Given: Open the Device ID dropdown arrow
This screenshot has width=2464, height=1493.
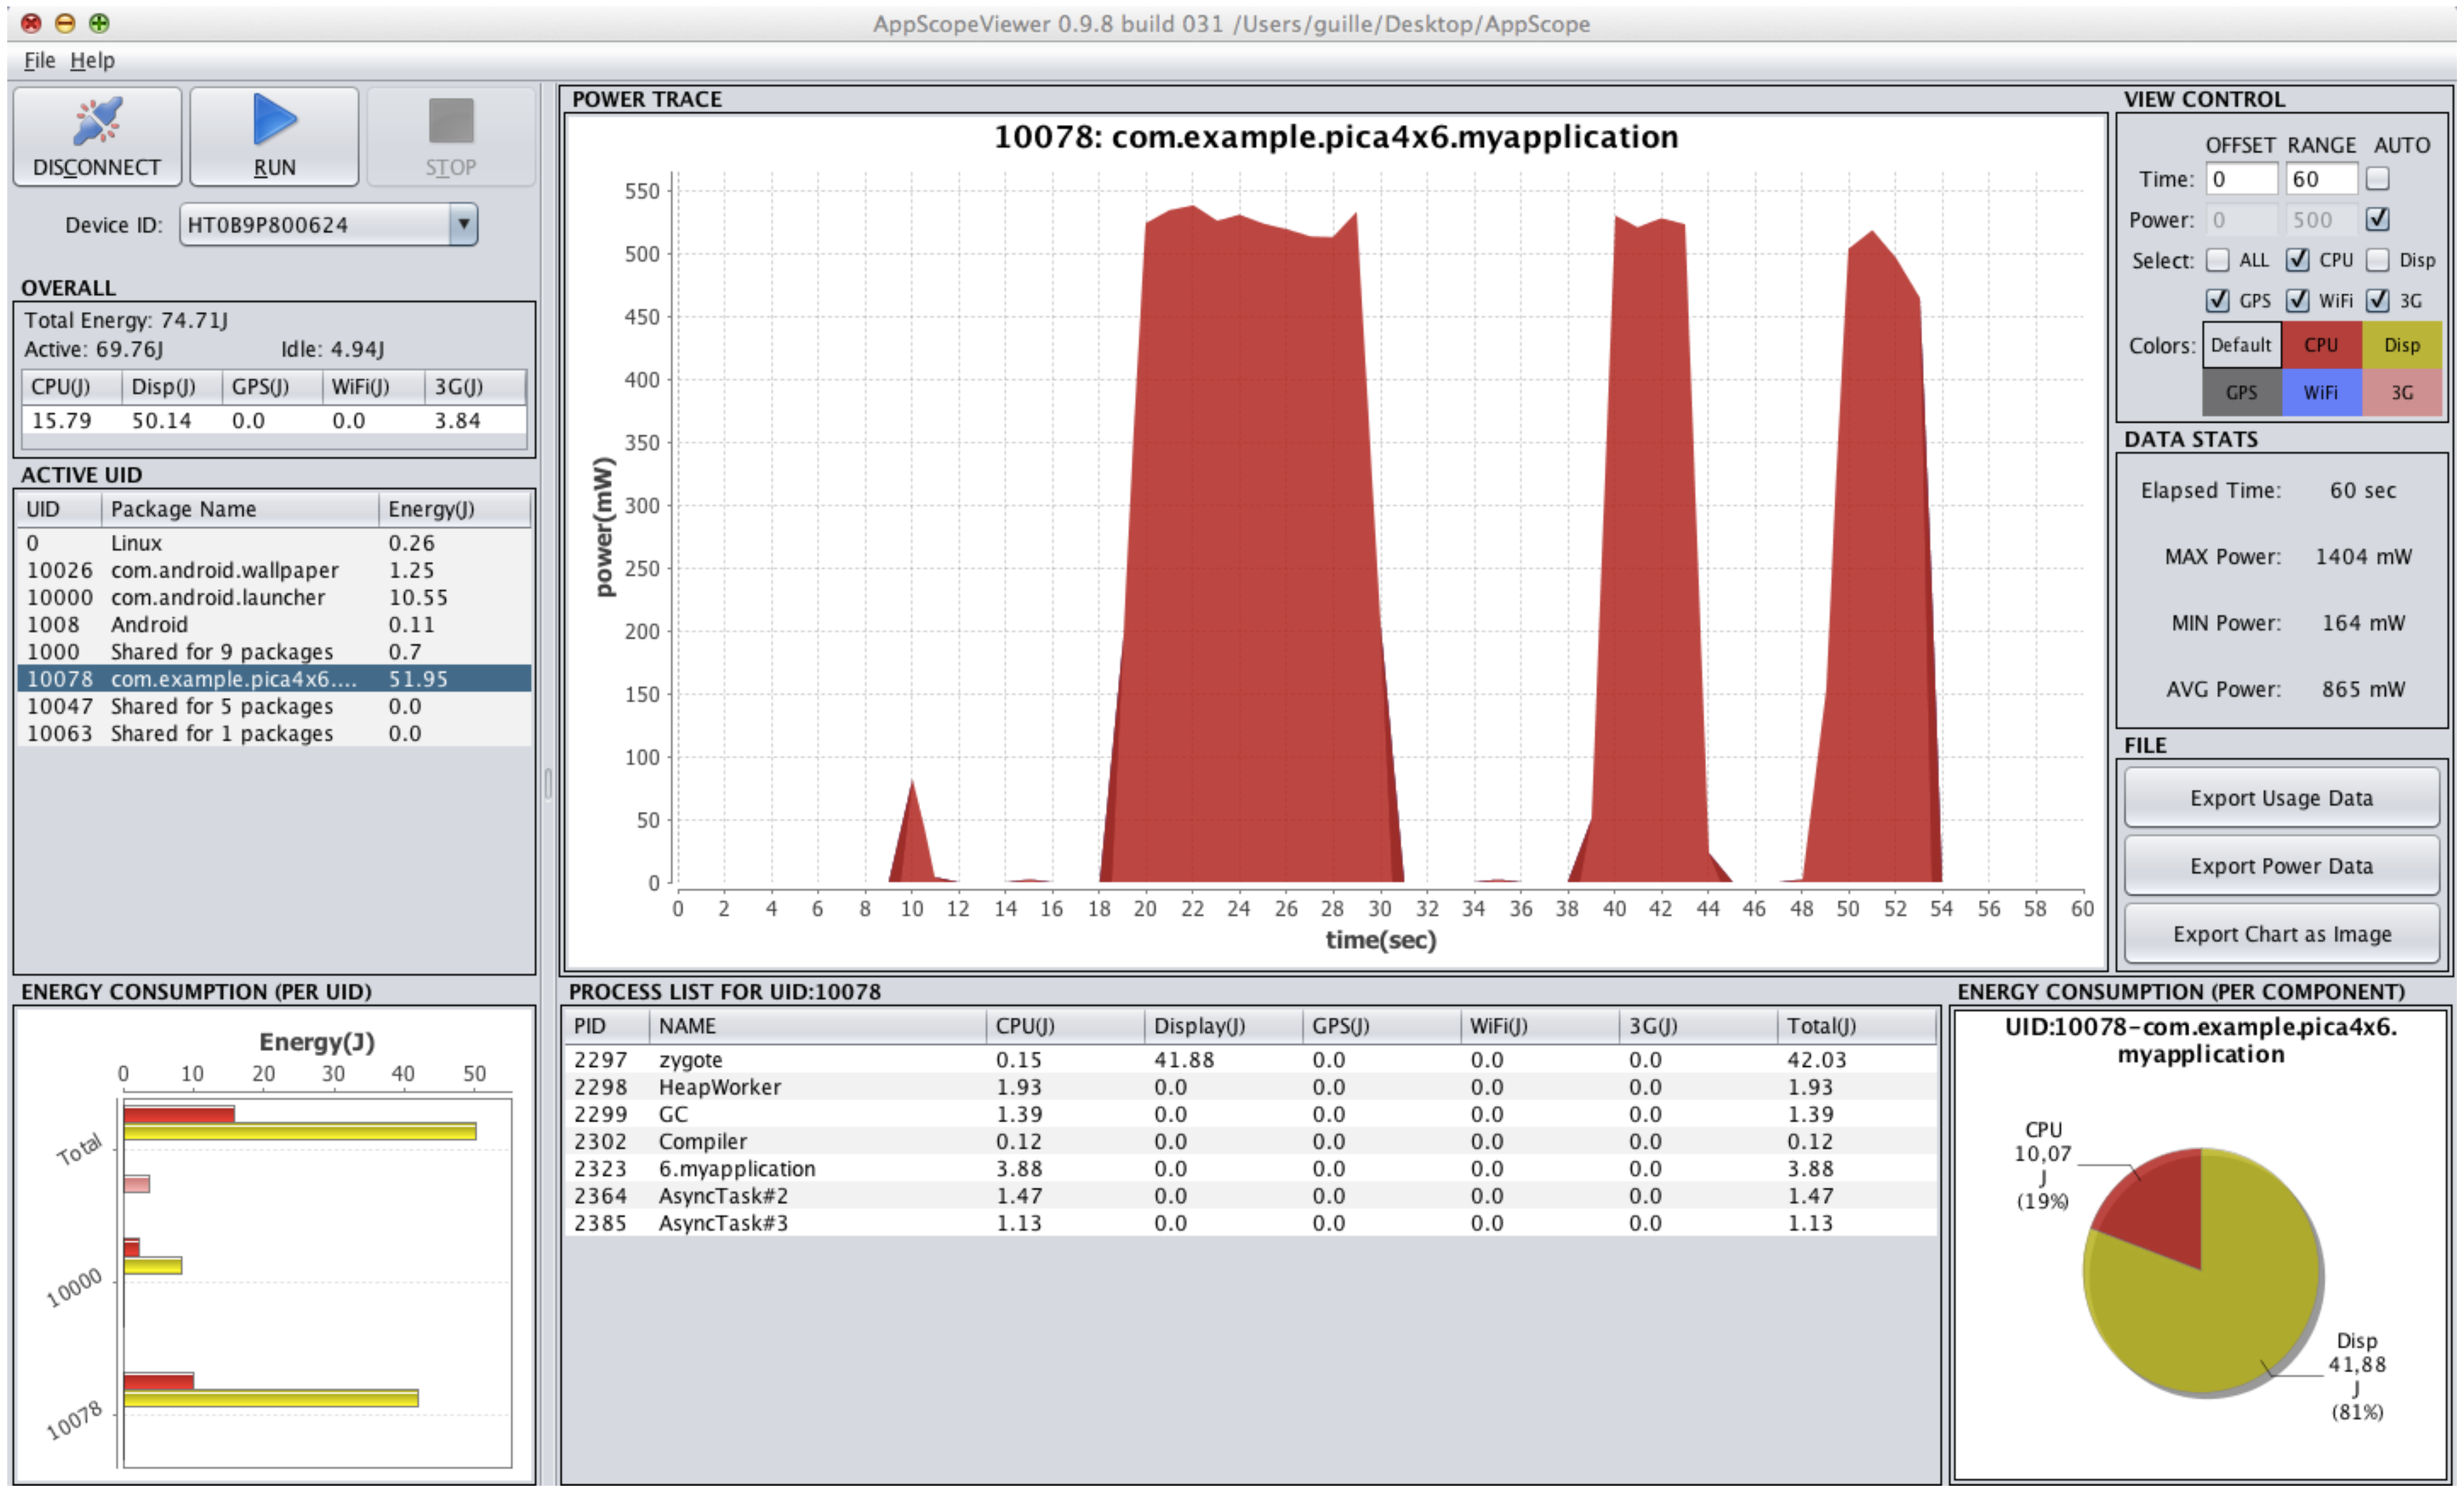Looking at the screenshot, I should (463, 224).
